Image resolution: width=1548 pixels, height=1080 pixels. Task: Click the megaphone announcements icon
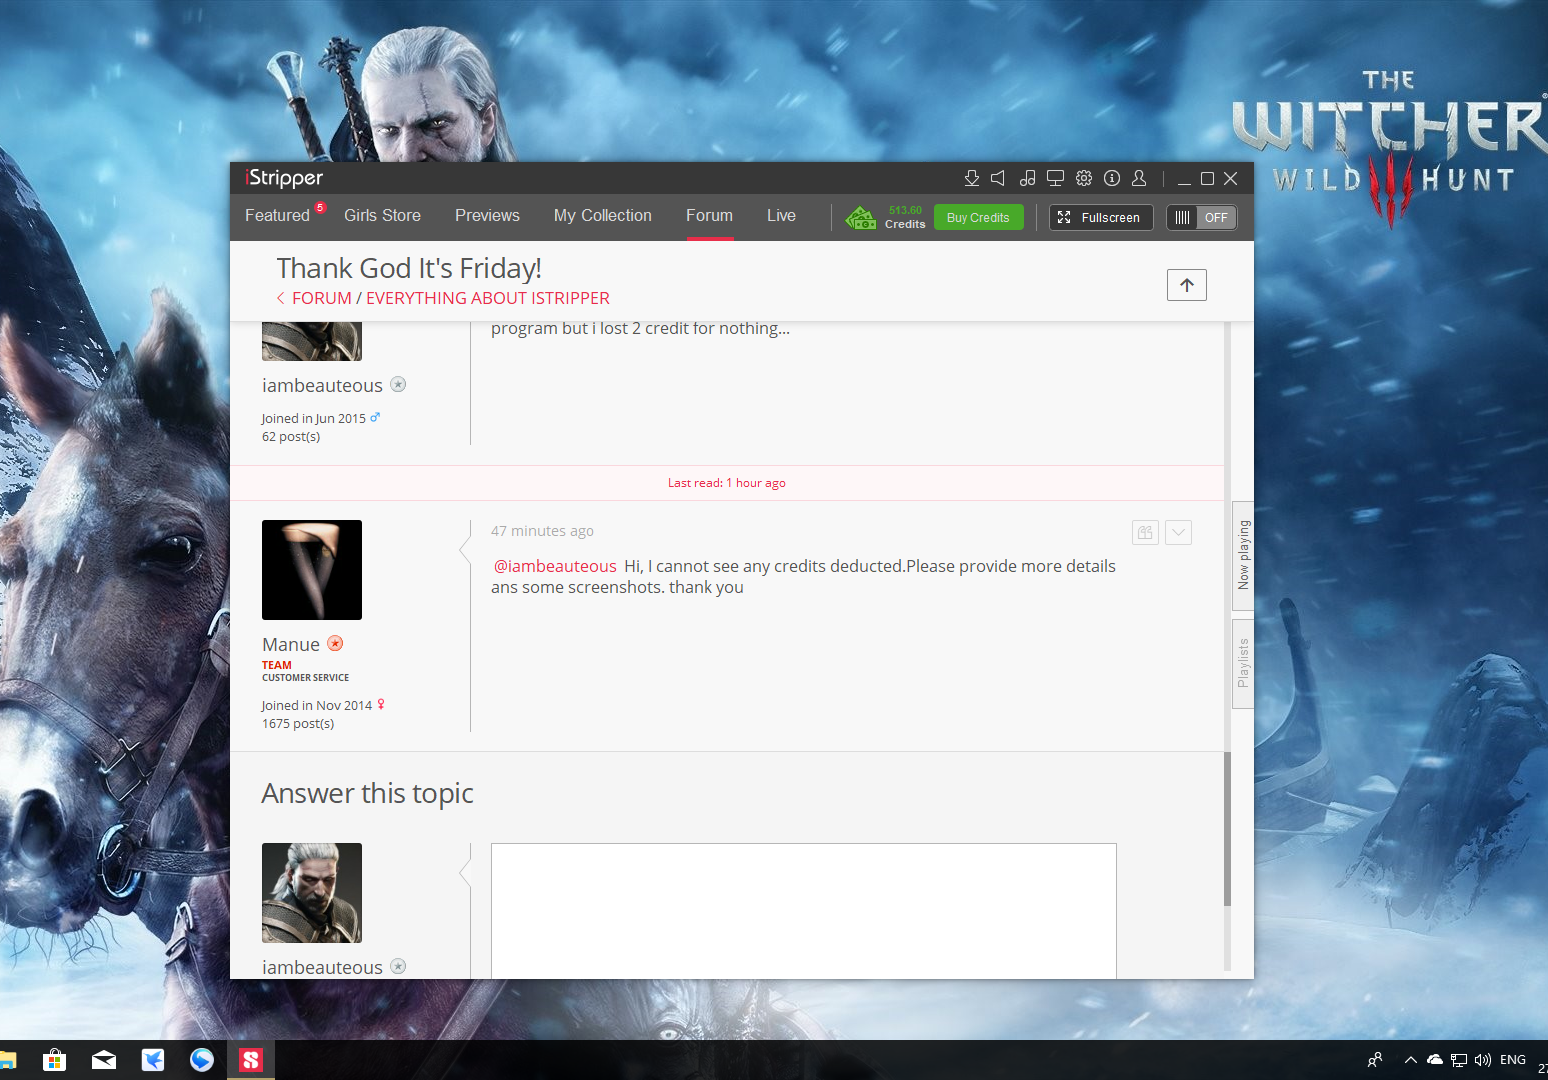coord(998,178)
